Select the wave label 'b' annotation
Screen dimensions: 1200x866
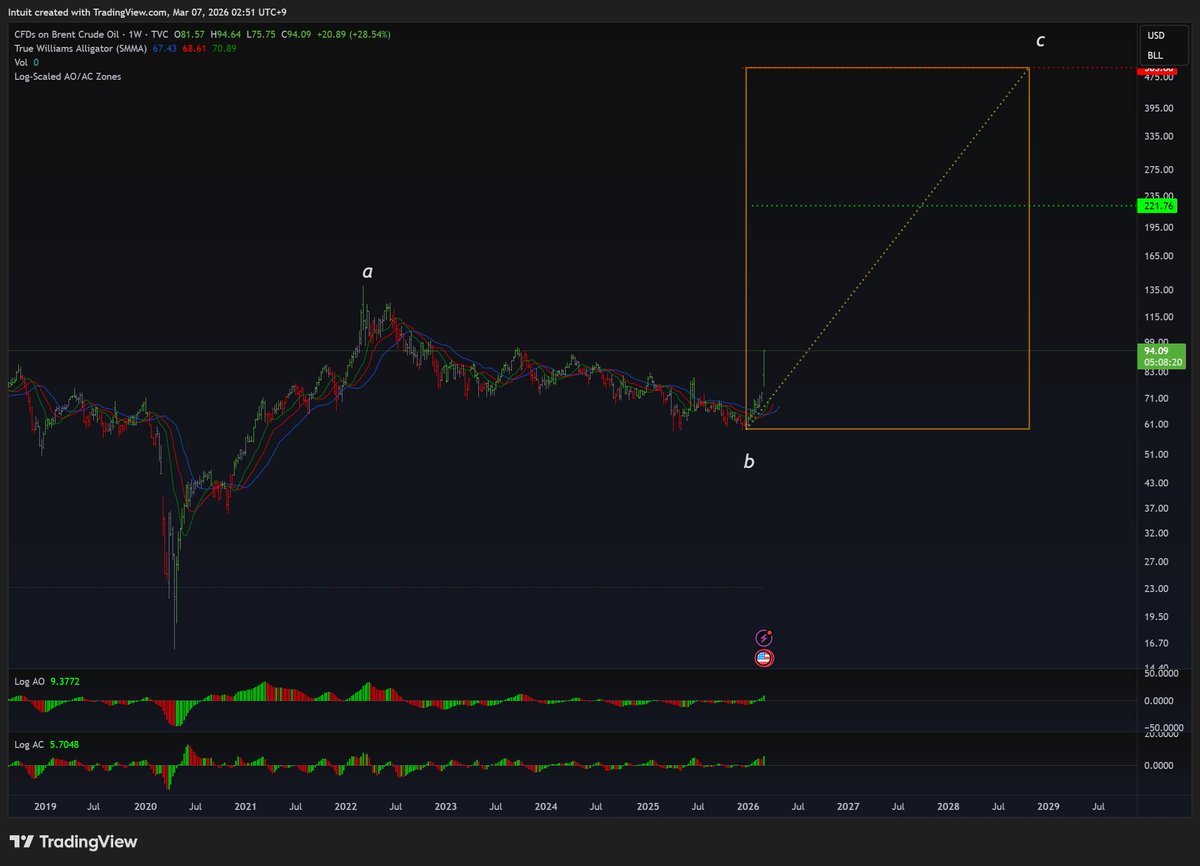(748, 462)
